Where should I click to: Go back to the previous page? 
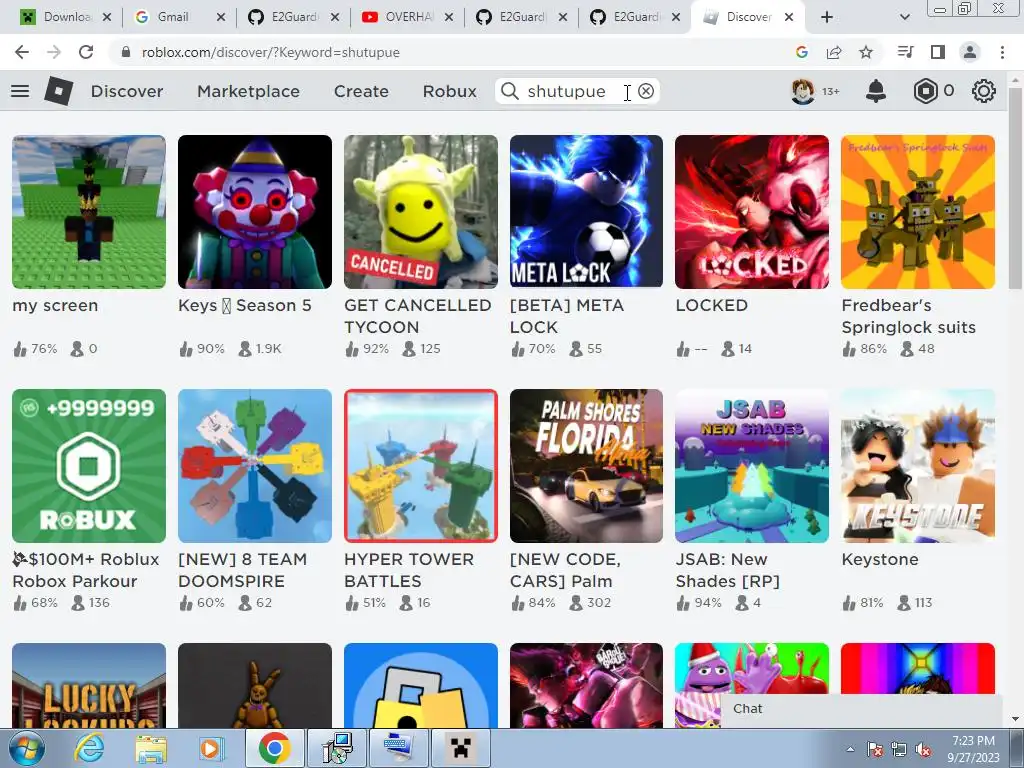[22, 52]
